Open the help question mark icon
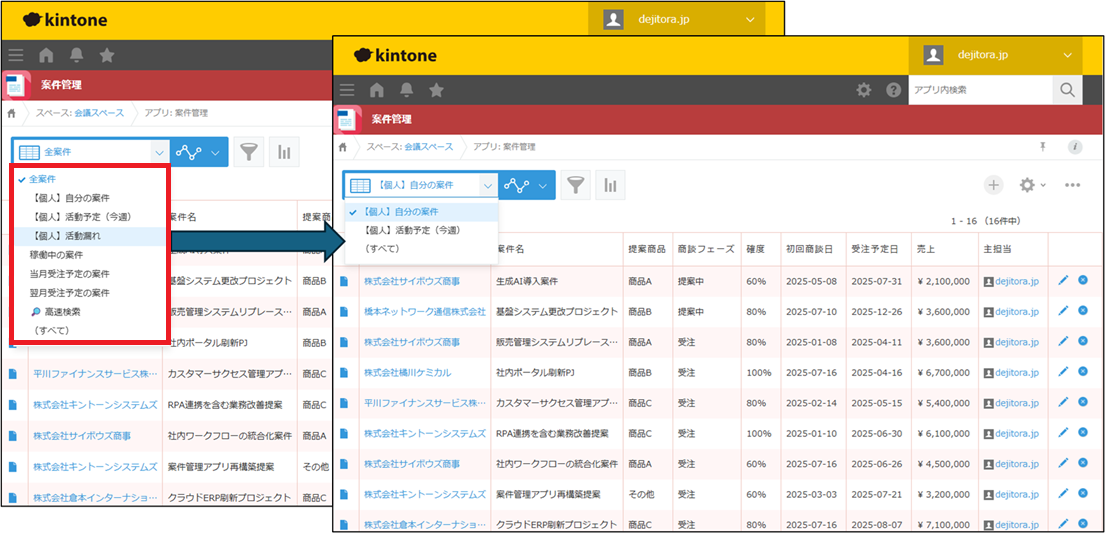The width and height of the screenshot is (1105, 533). (893, 90)
